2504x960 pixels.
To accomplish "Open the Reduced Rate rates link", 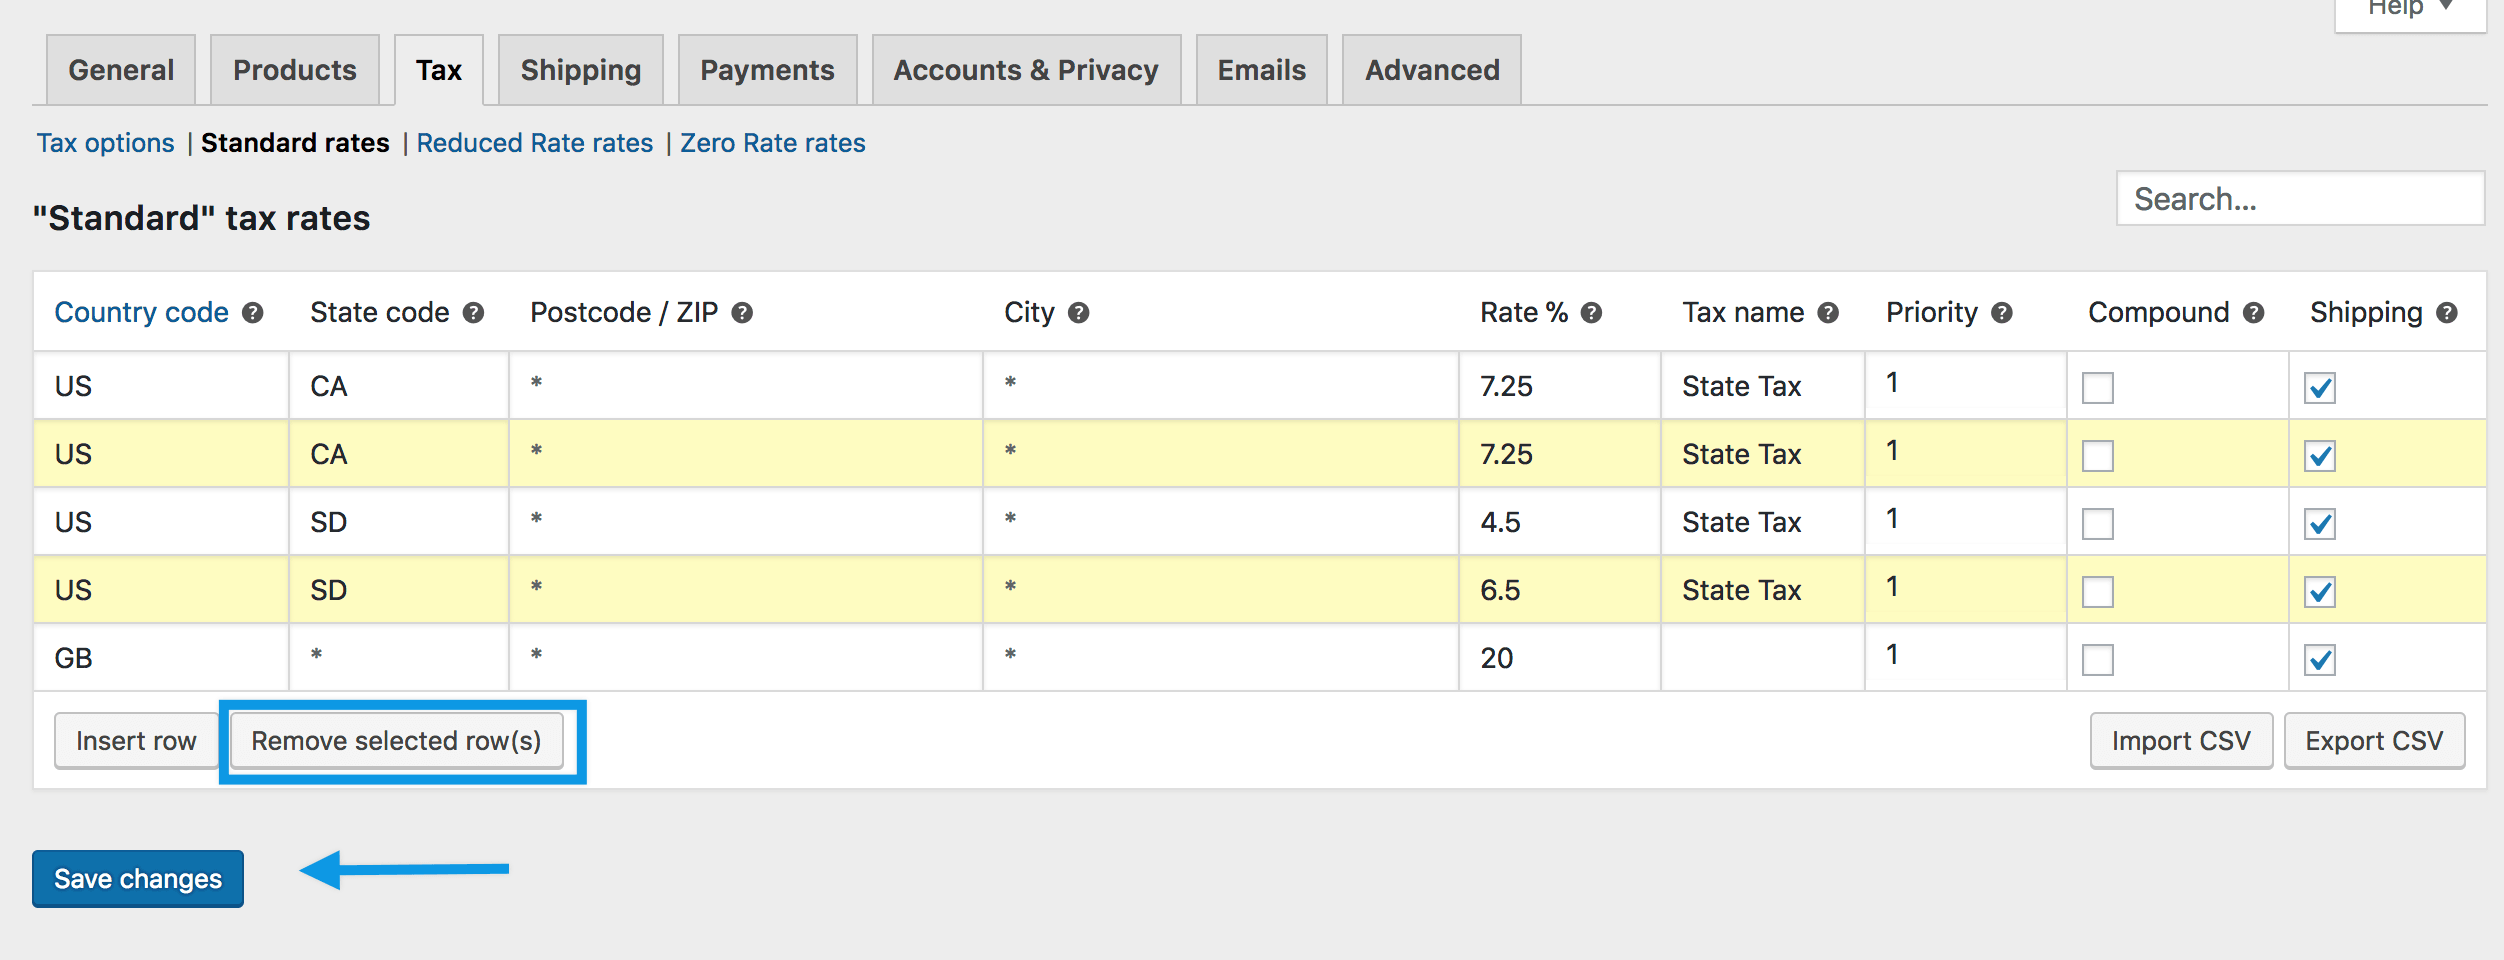I will point(534,143).
